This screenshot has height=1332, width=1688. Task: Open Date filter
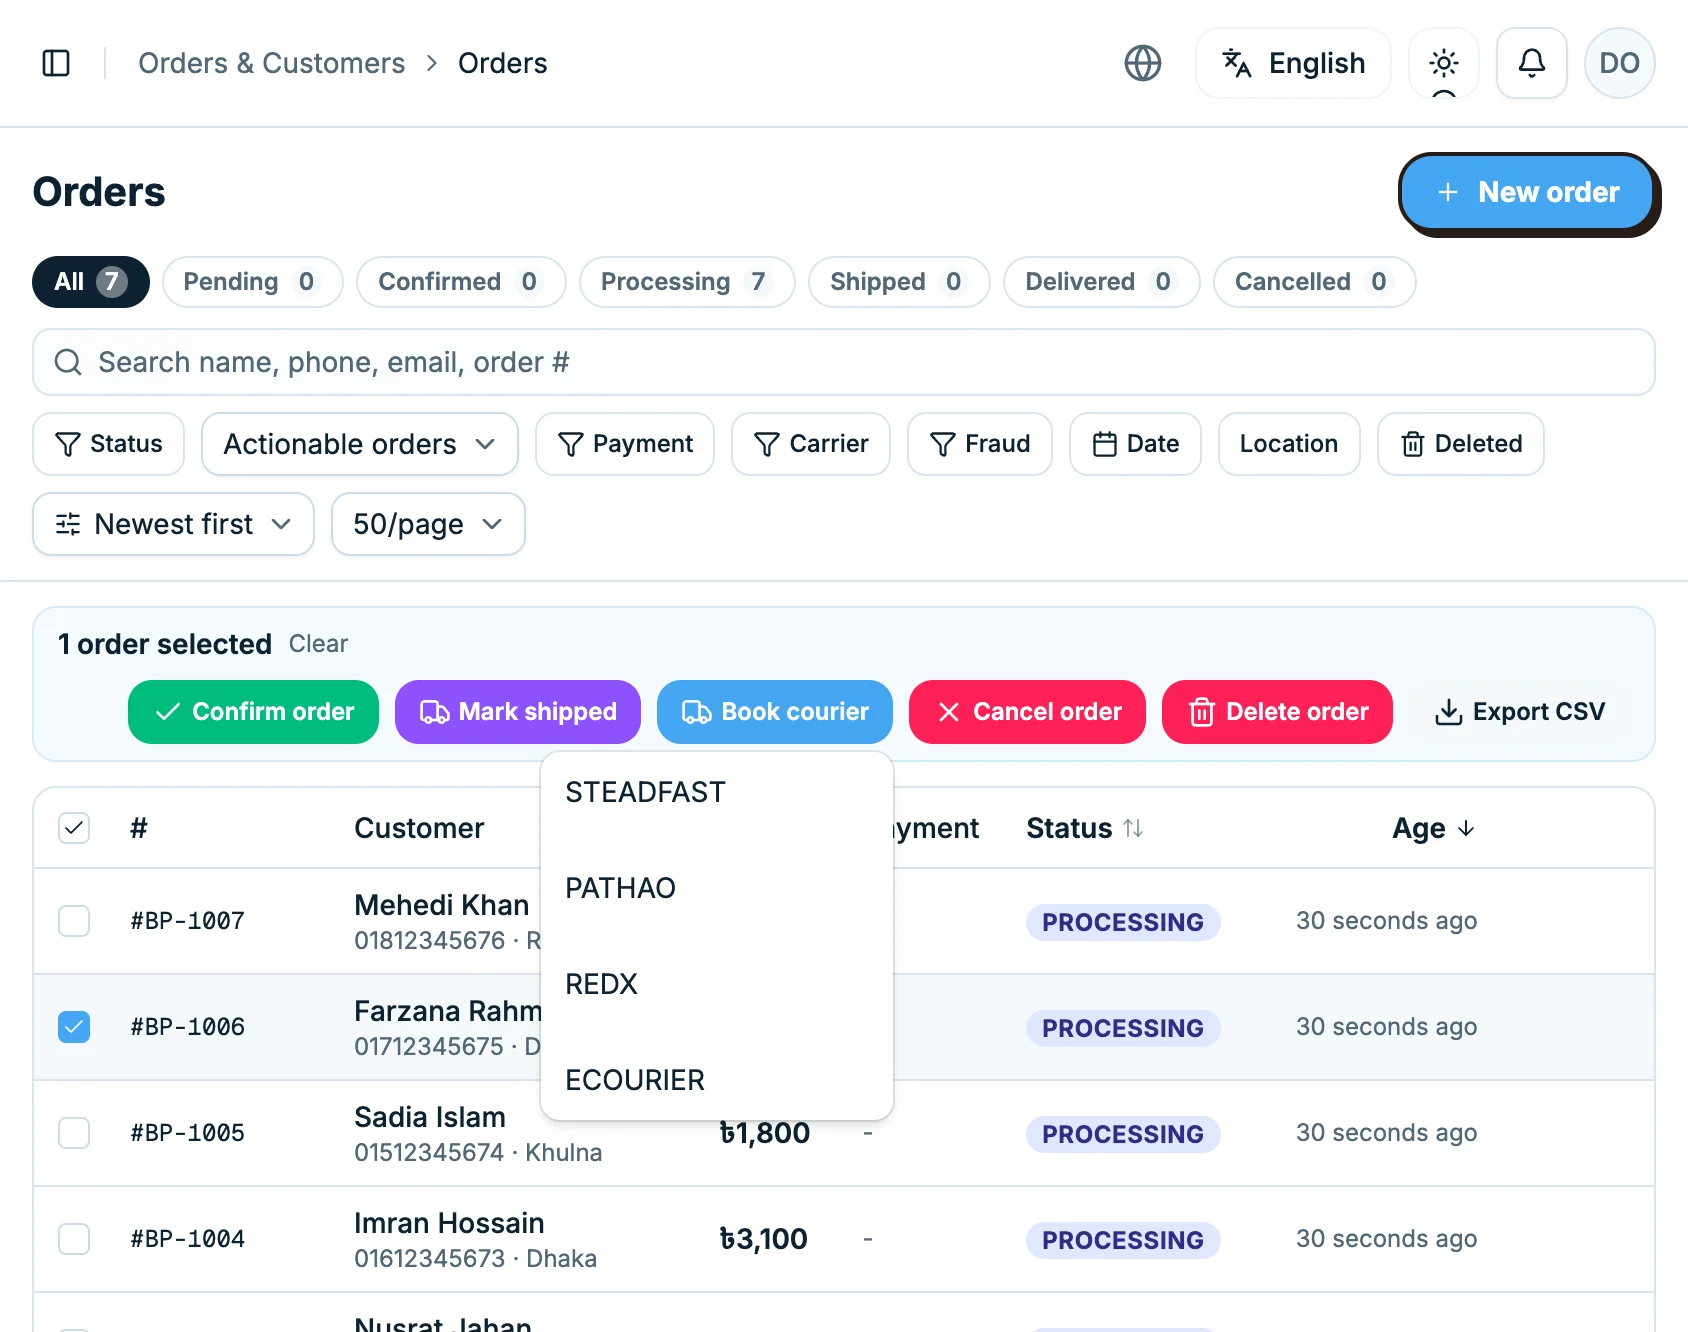[1135, 444]
